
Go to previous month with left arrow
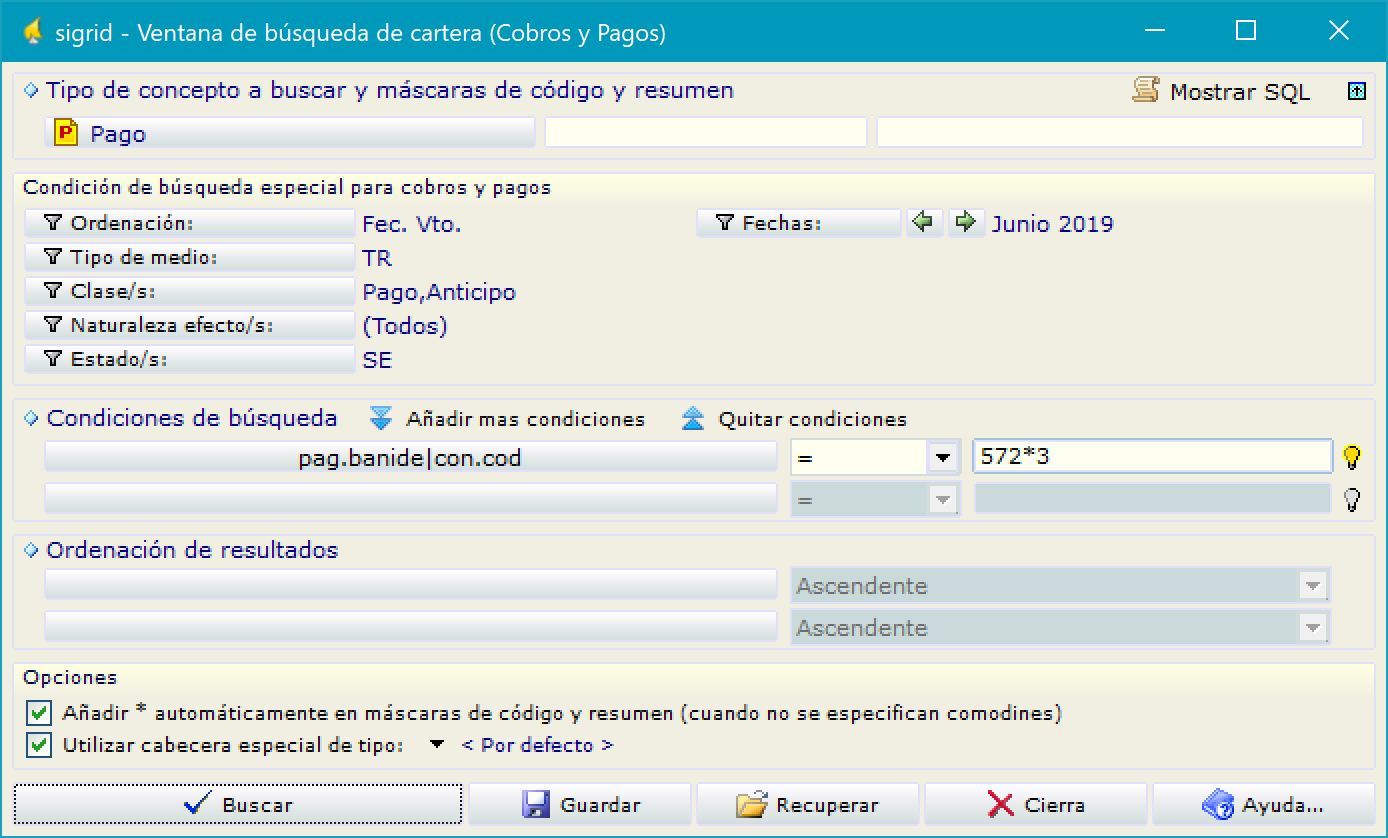(925, 223)
